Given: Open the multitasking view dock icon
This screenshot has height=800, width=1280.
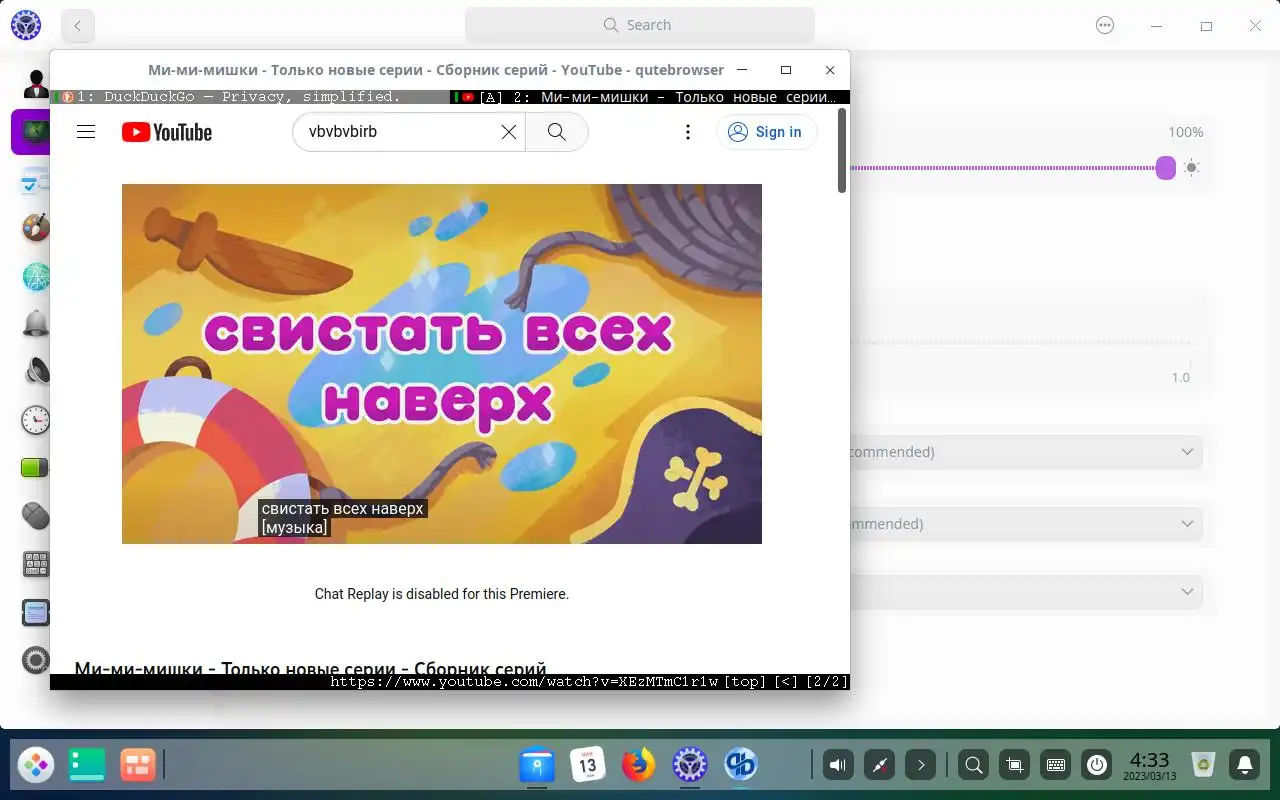Looking at the screenshot, I should point(138,766).
